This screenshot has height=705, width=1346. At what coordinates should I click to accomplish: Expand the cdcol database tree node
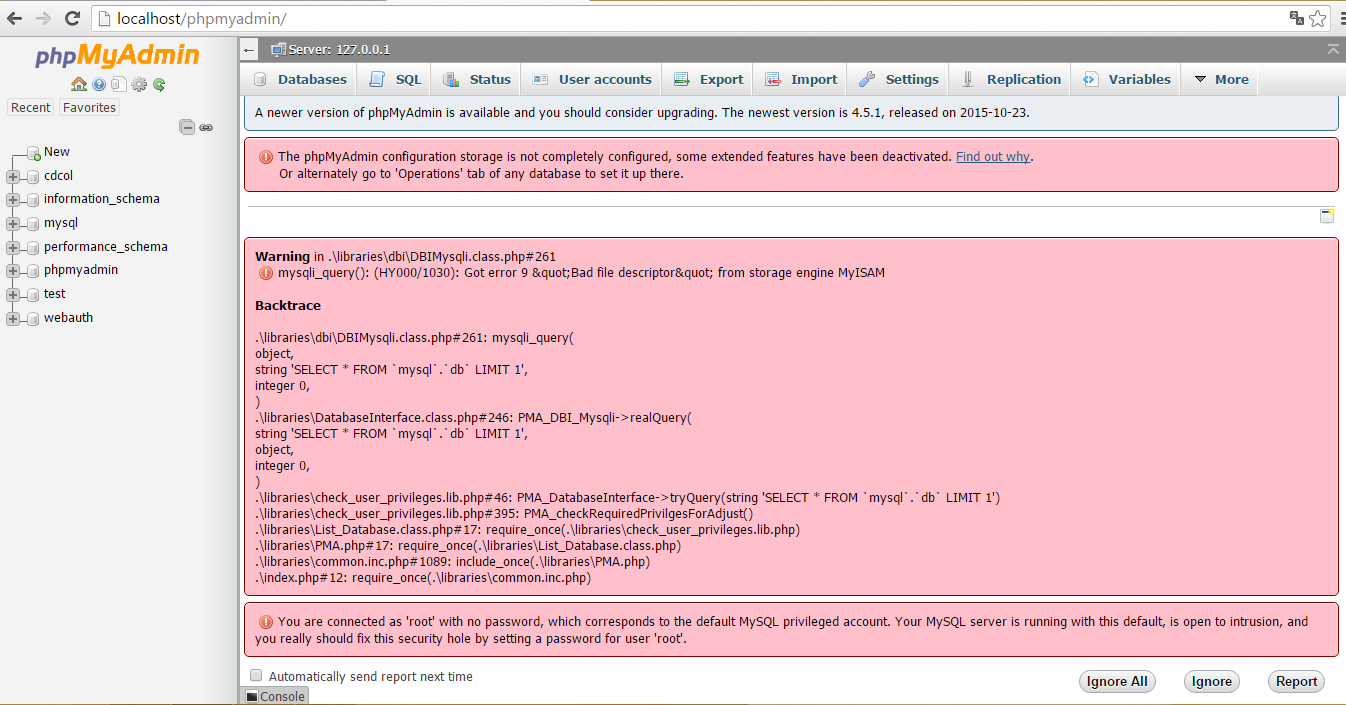(13, 177)
